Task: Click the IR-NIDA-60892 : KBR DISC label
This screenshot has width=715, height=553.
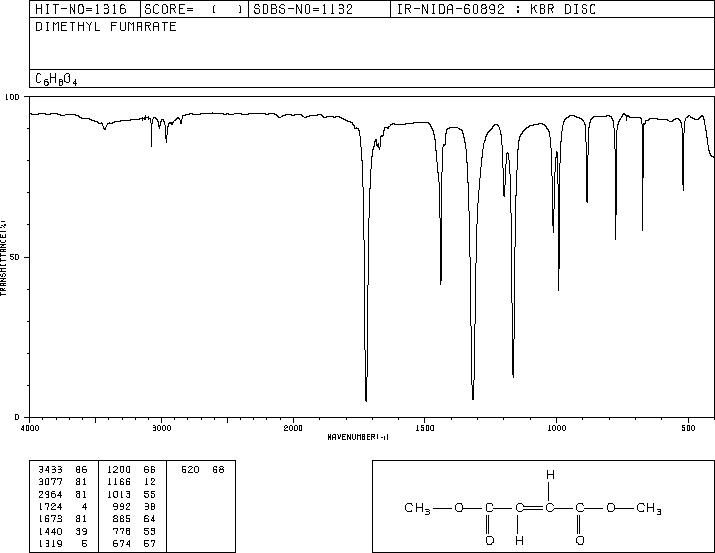Action: click(x=496, y=9)
